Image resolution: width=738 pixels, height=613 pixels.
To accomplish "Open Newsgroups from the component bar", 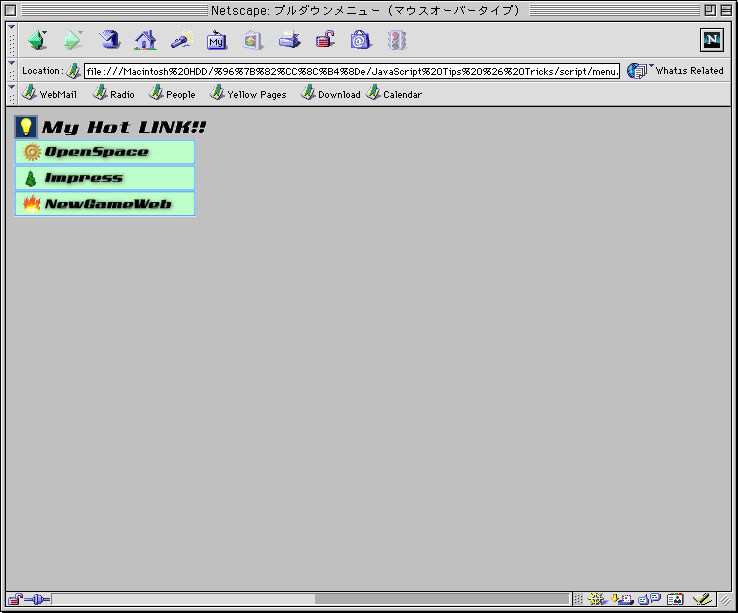I will pos(650,599).
